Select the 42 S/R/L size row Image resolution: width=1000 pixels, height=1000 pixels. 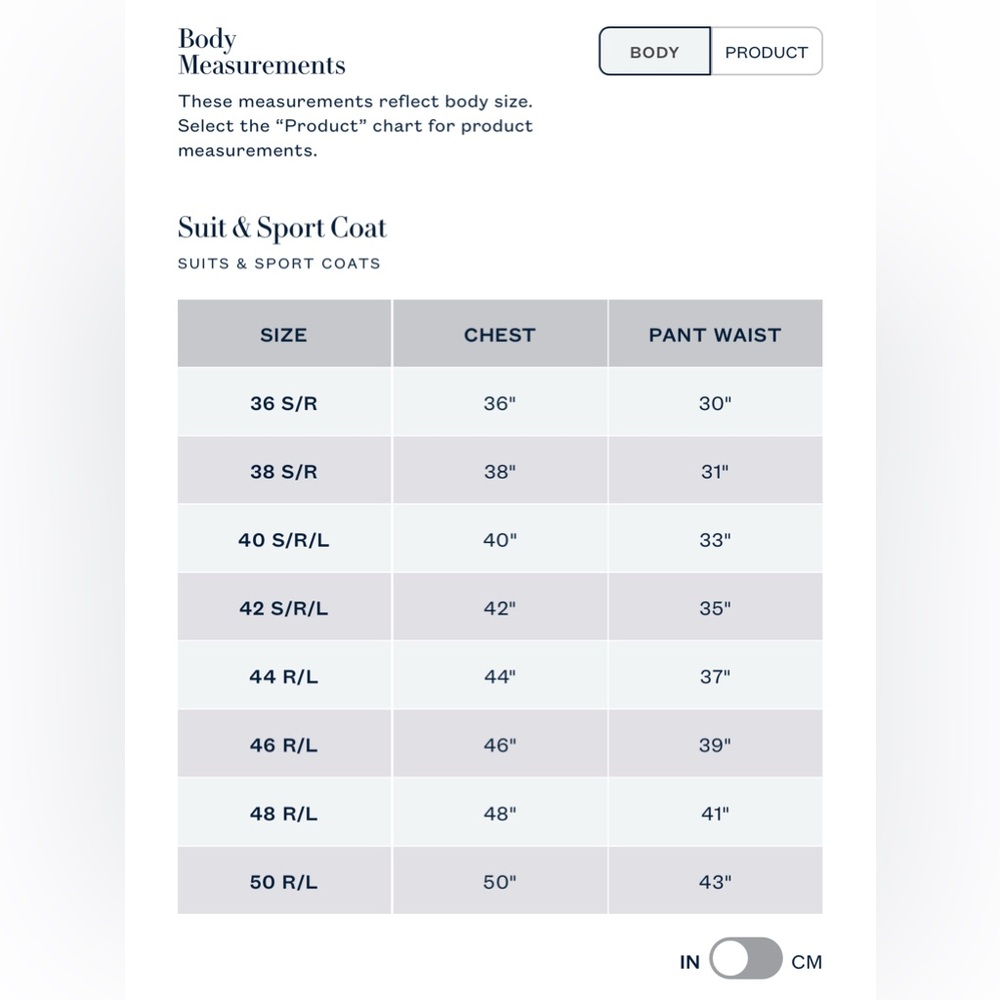[x=500, y=607]
